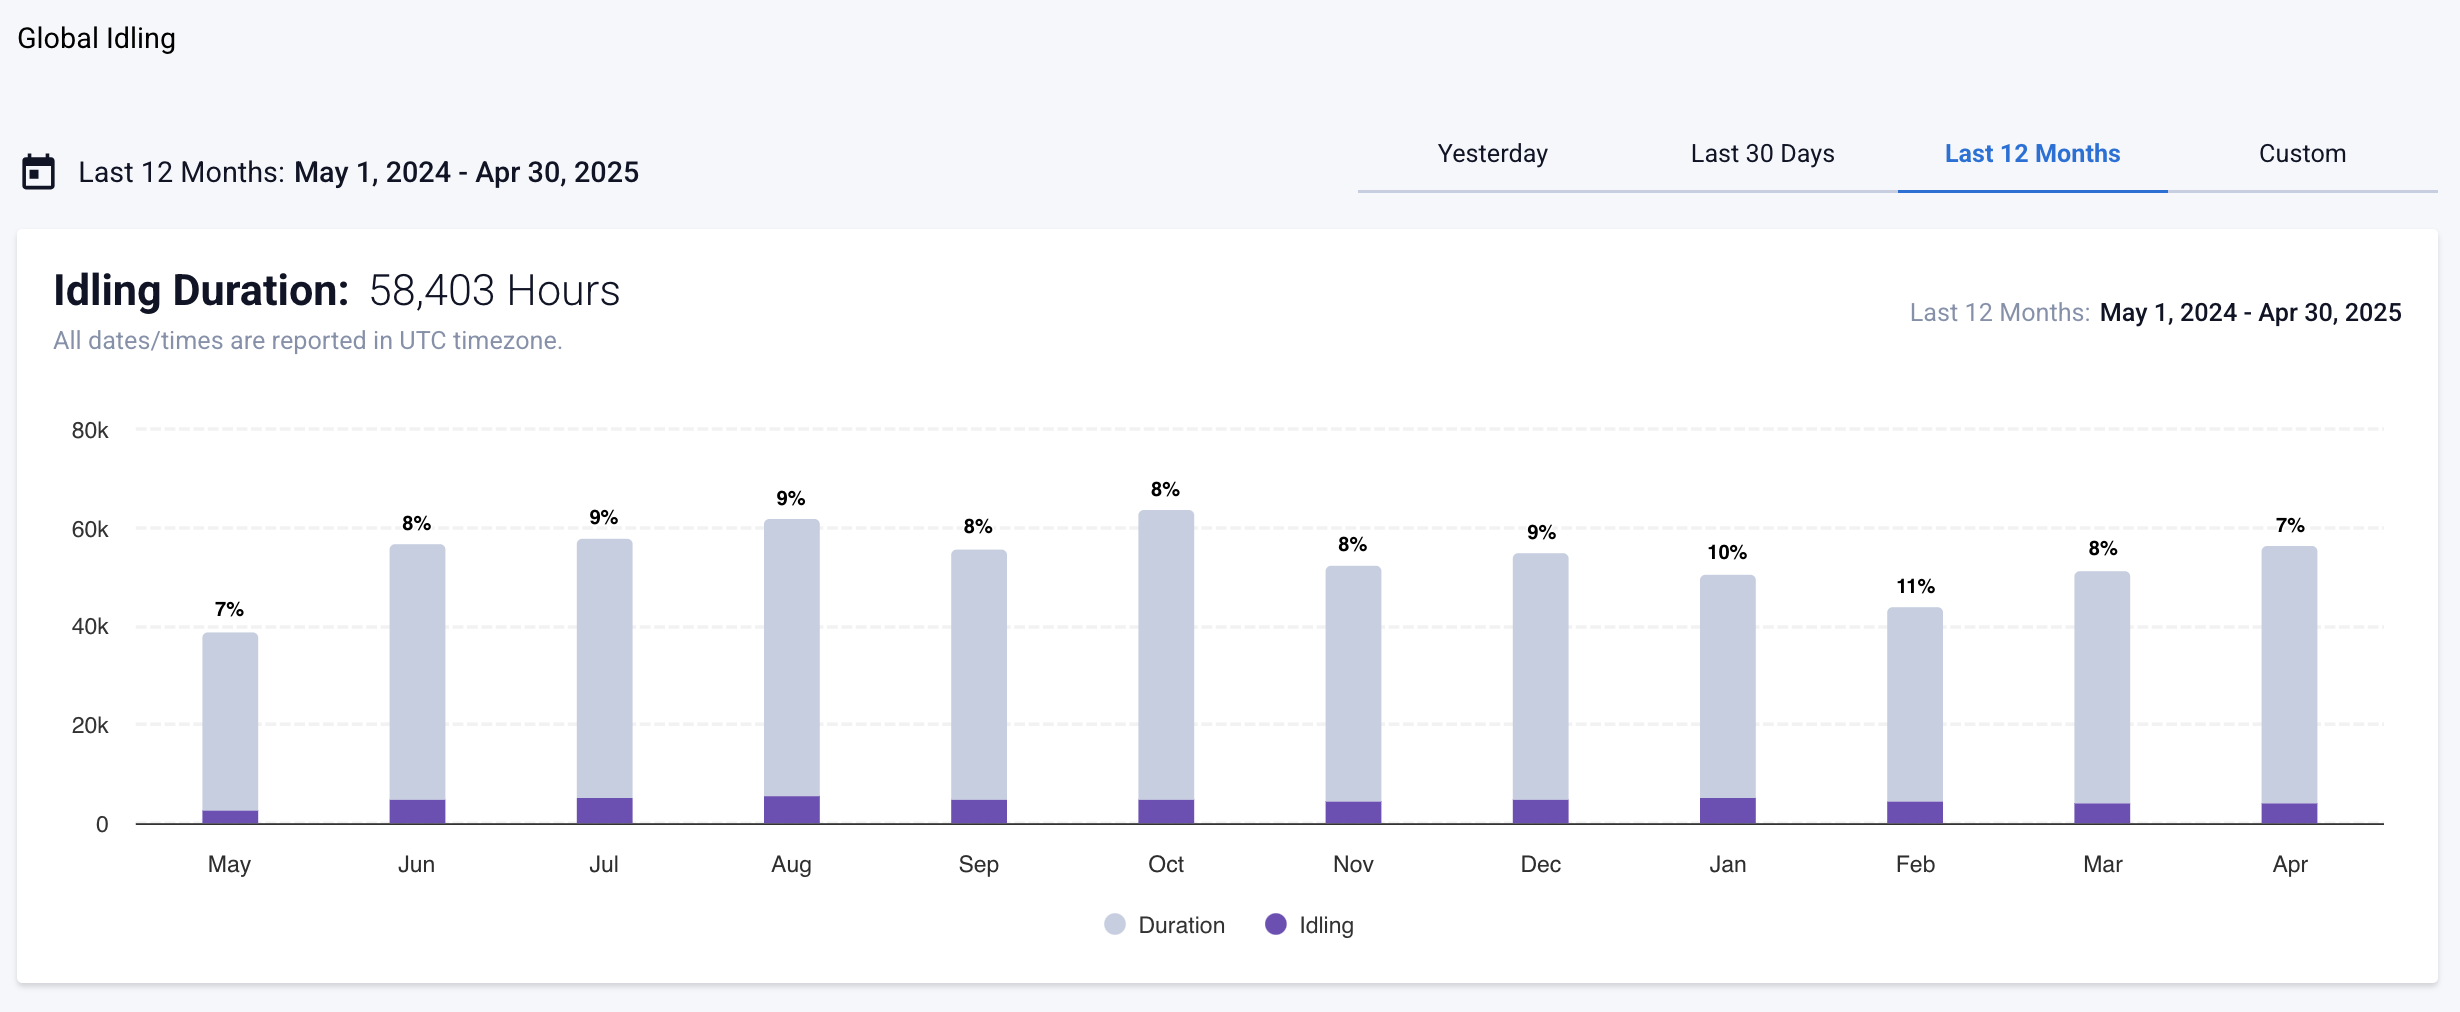Click the Idling Duration 58,403 Hours heading
The width and height of the screenshot is (2460, 1012).
click(x=336, y=291)
